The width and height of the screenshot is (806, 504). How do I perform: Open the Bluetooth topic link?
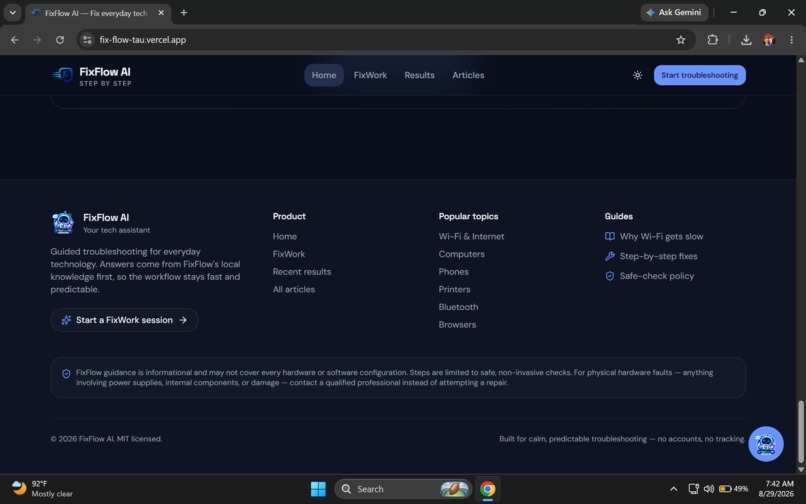point(459,307)
